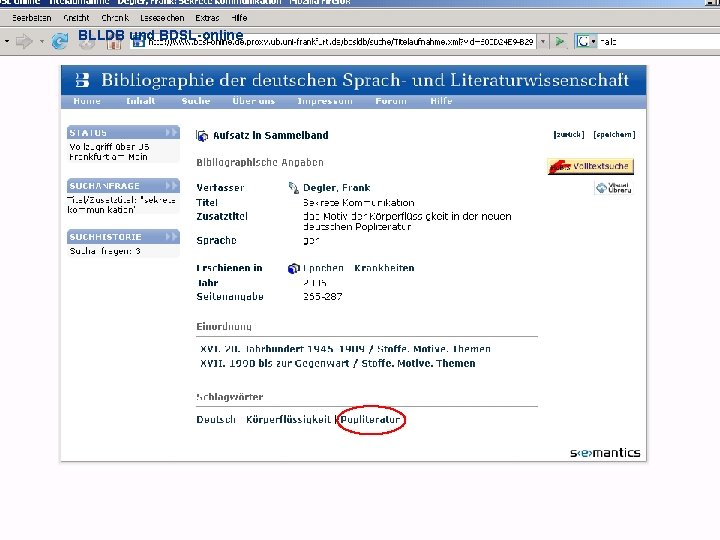The image size is (720, 540).
Task: Collapse the SUCHANFRAGE panel arrows
Action: click(x=171, y=186)
